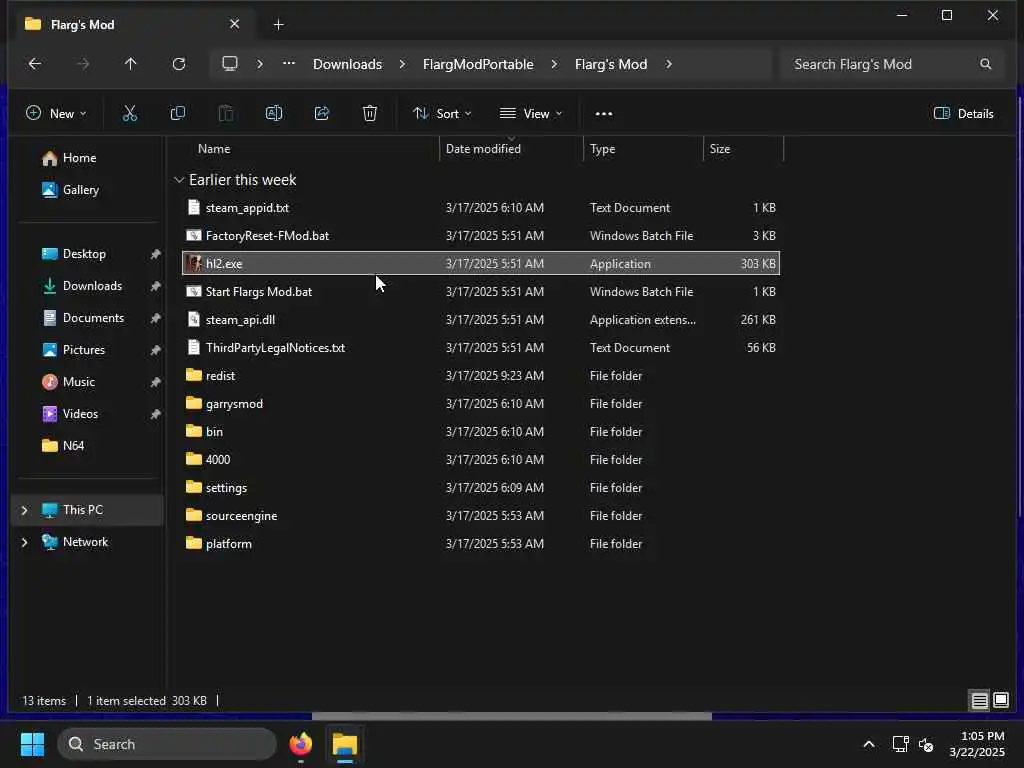The width and height of the screenshot is (1024, 768).
Task: Select steam_appid.txt file
Action: tap(481, 208)
